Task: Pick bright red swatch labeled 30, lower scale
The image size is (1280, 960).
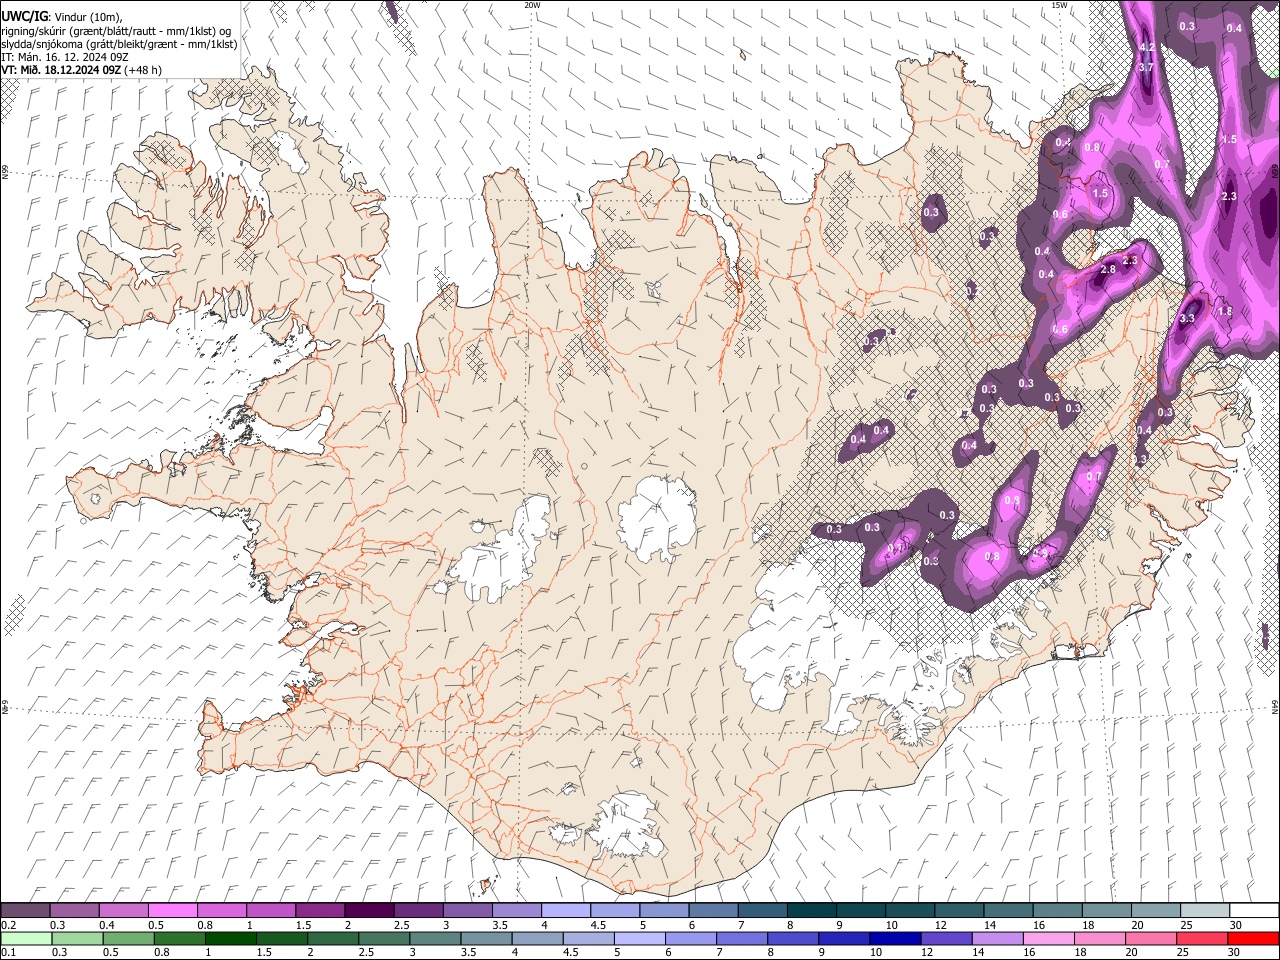Action: pos(1252,938)
